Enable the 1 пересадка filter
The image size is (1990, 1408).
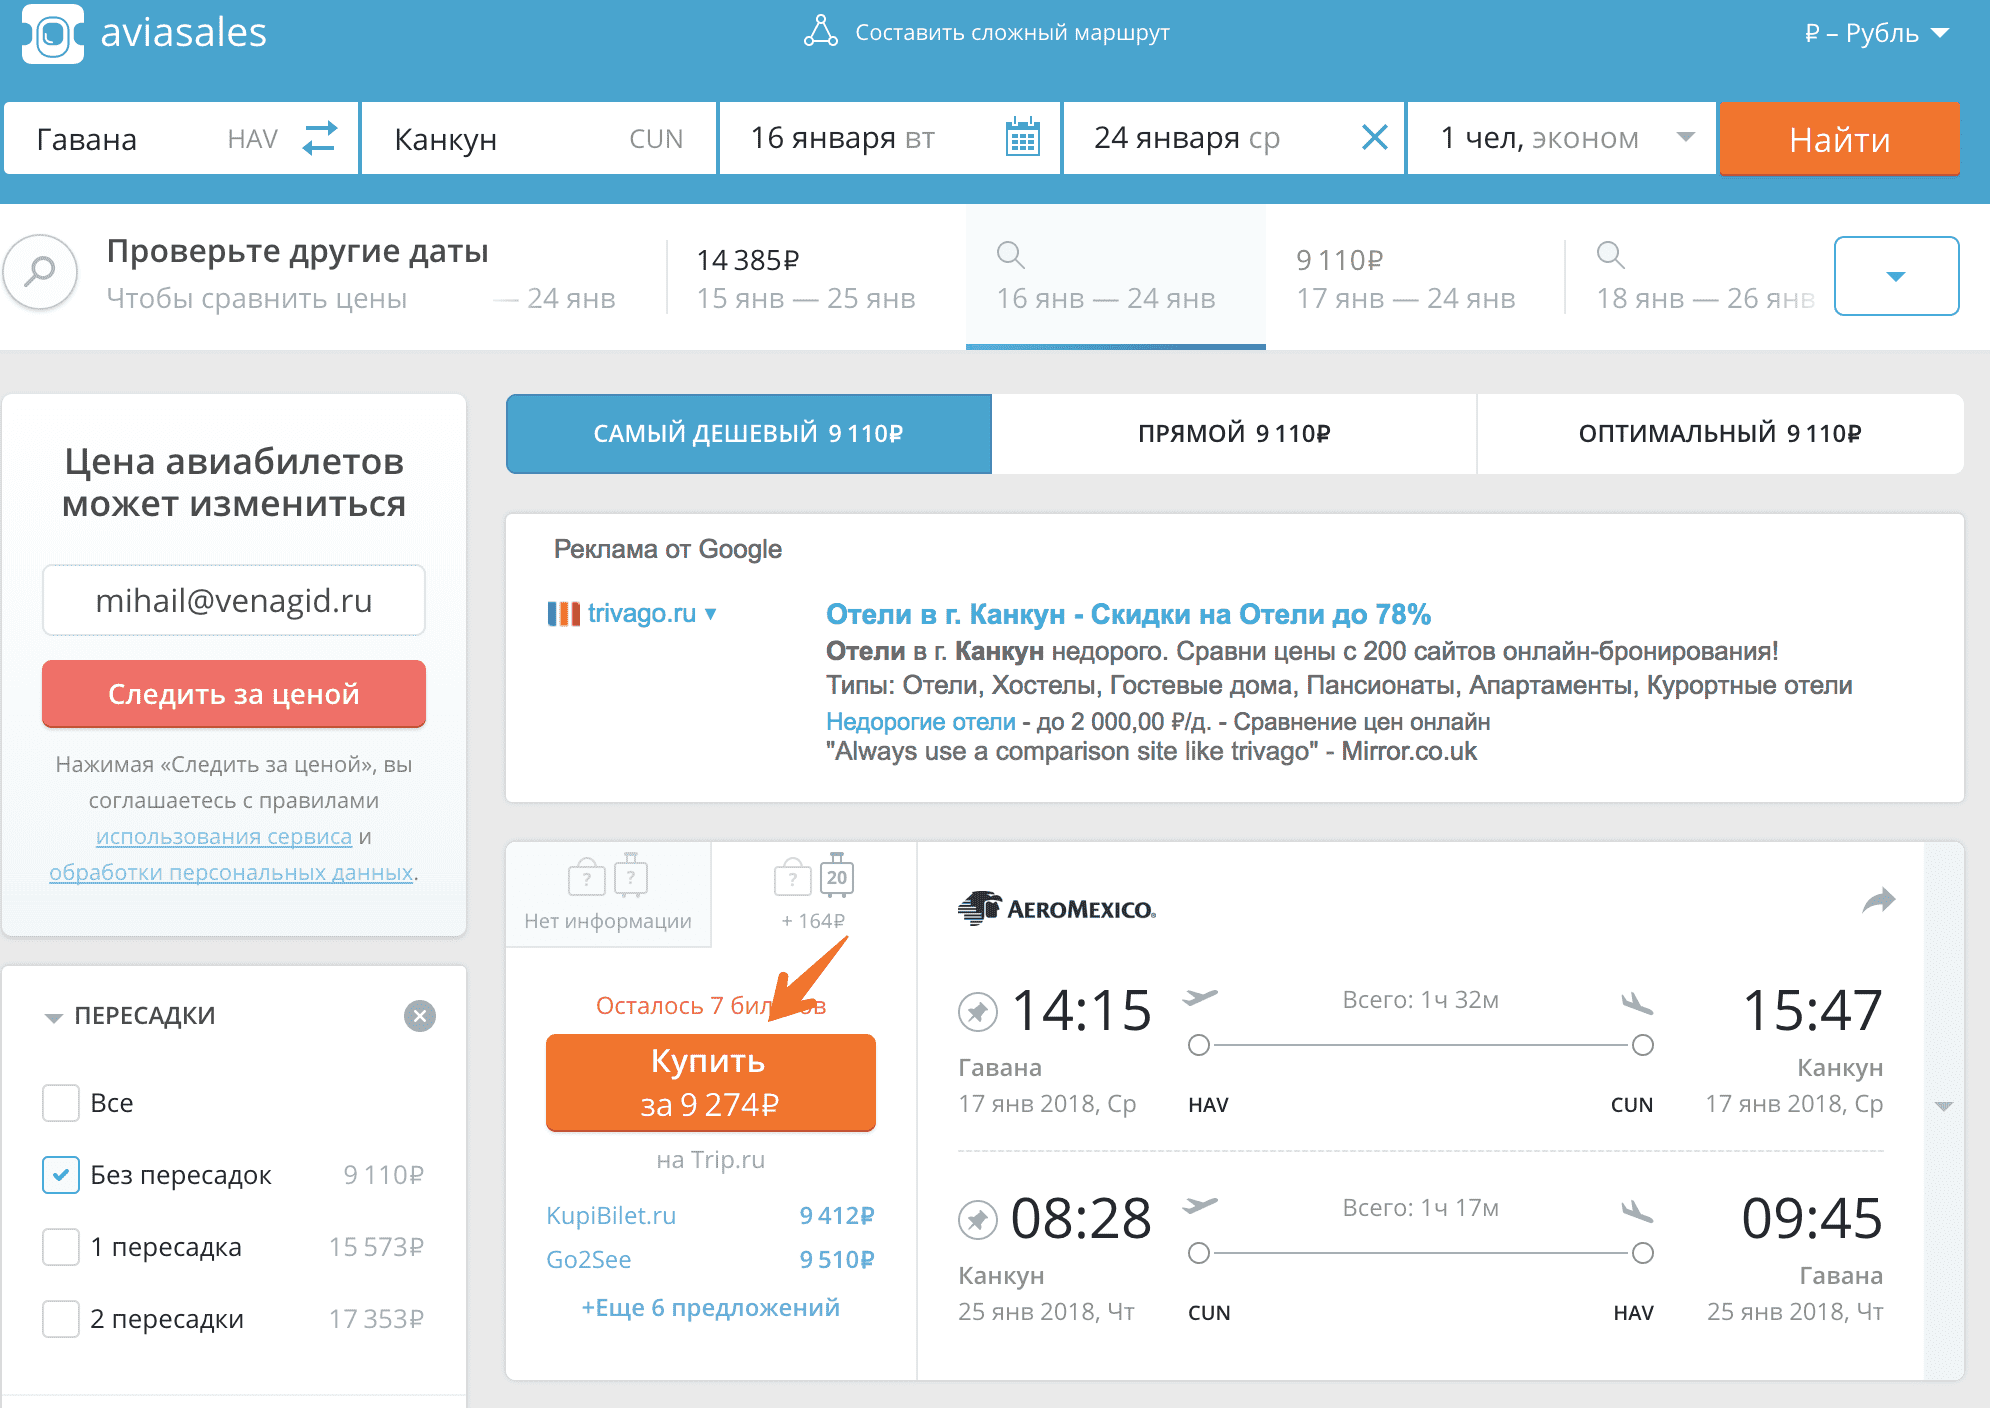[x=61, y=1247]
